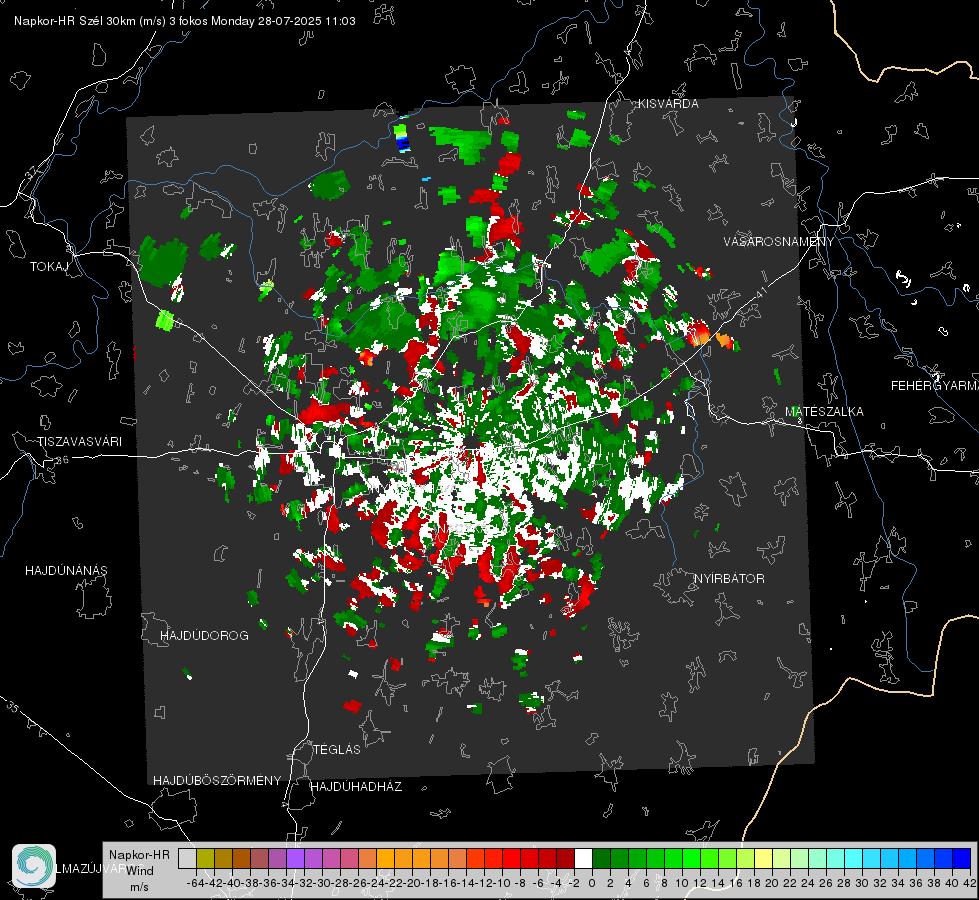Click the TOKAJ label on the map
The height and width of the screenshot is (900, 979).
[x=49, y=267]
